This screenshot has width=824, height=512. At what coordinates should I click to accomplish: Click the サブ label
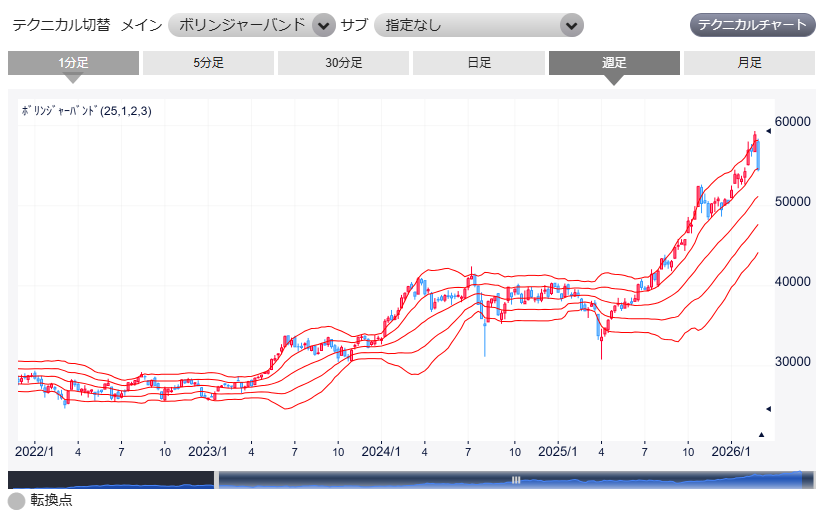point(354,25)
